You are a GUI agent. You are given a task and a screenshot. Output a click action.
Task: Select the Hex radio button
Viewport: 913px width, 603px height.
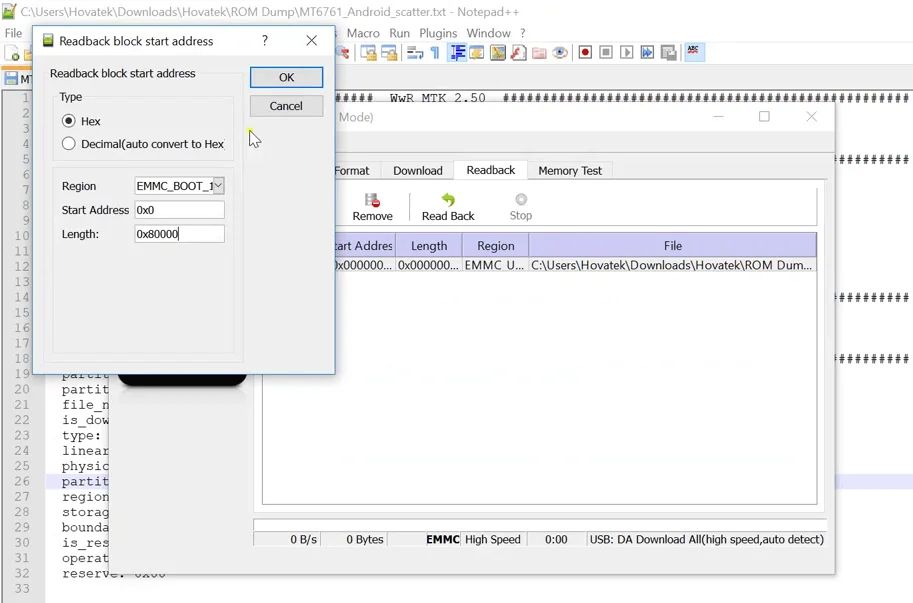pyautogui.click(x=69, y=120)
